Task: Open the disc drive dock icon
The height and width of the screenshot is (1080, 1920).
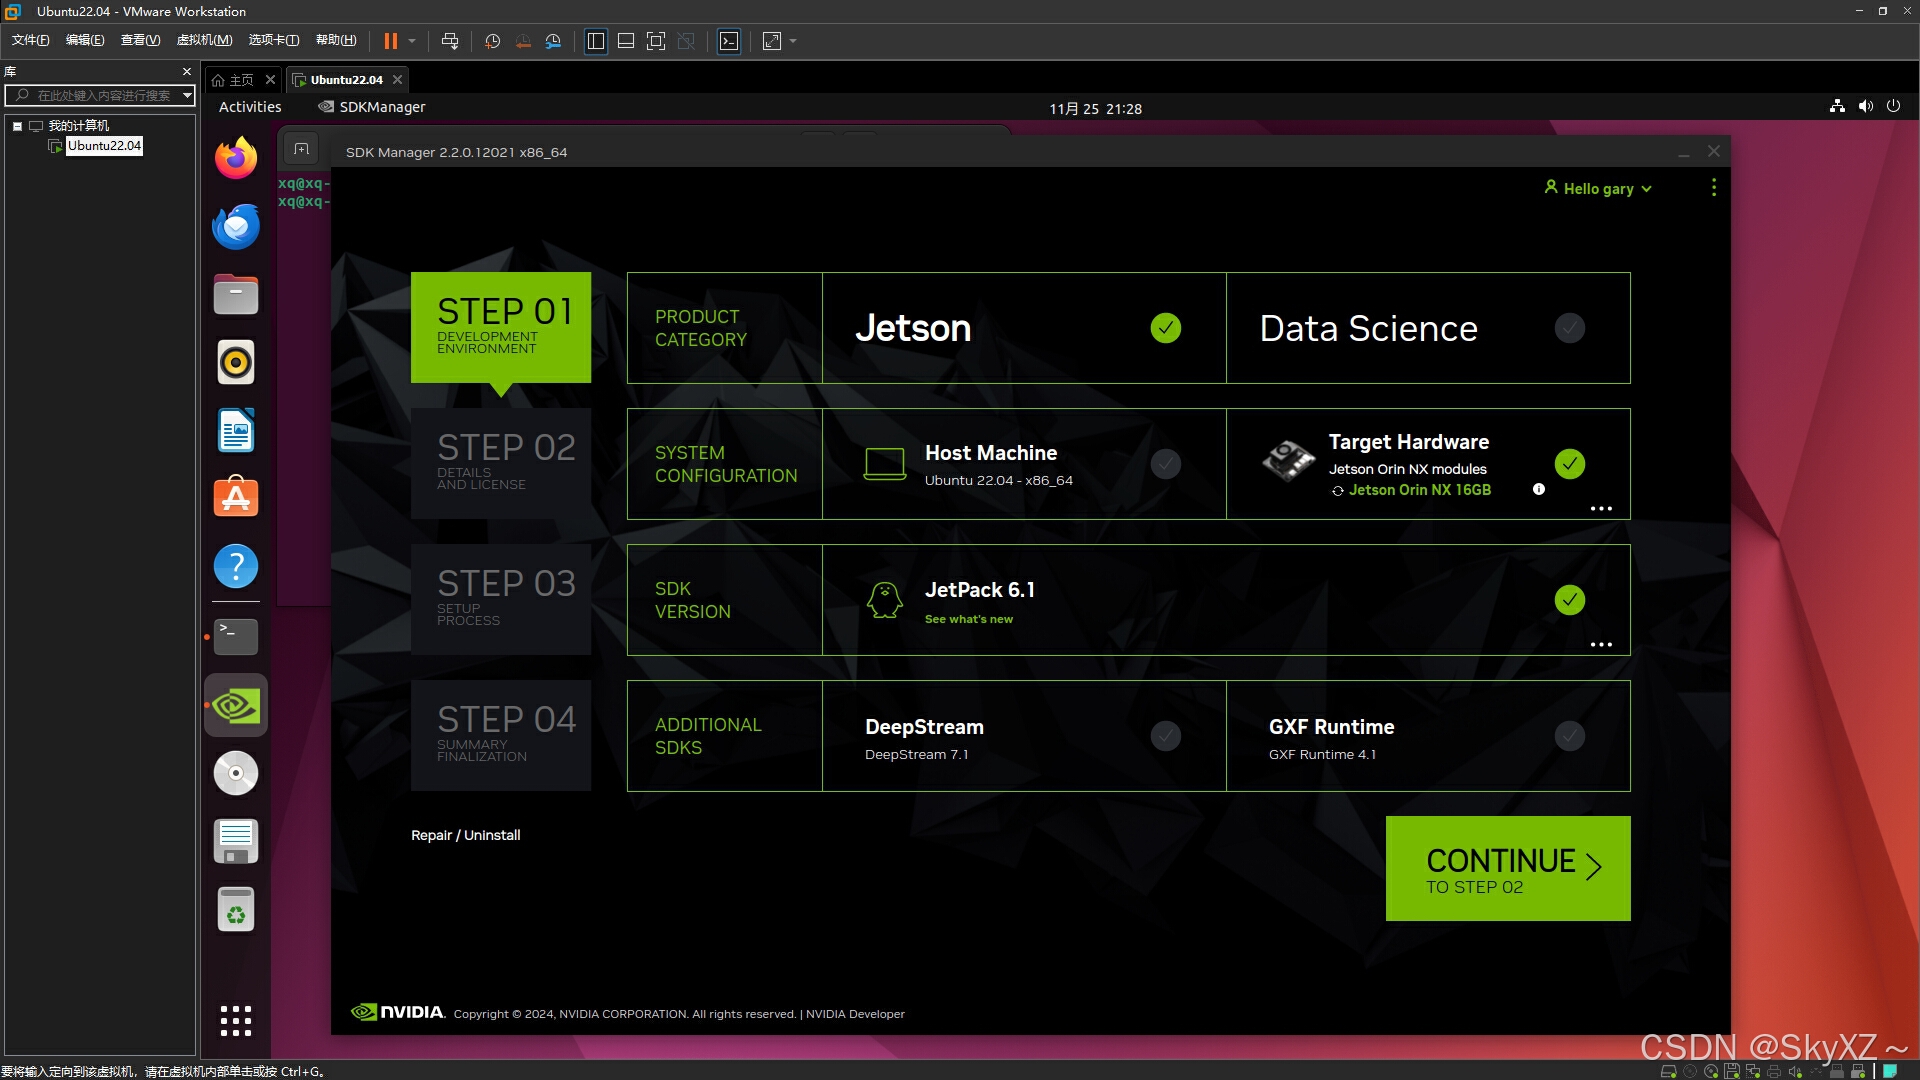Action: click(236, 773)
